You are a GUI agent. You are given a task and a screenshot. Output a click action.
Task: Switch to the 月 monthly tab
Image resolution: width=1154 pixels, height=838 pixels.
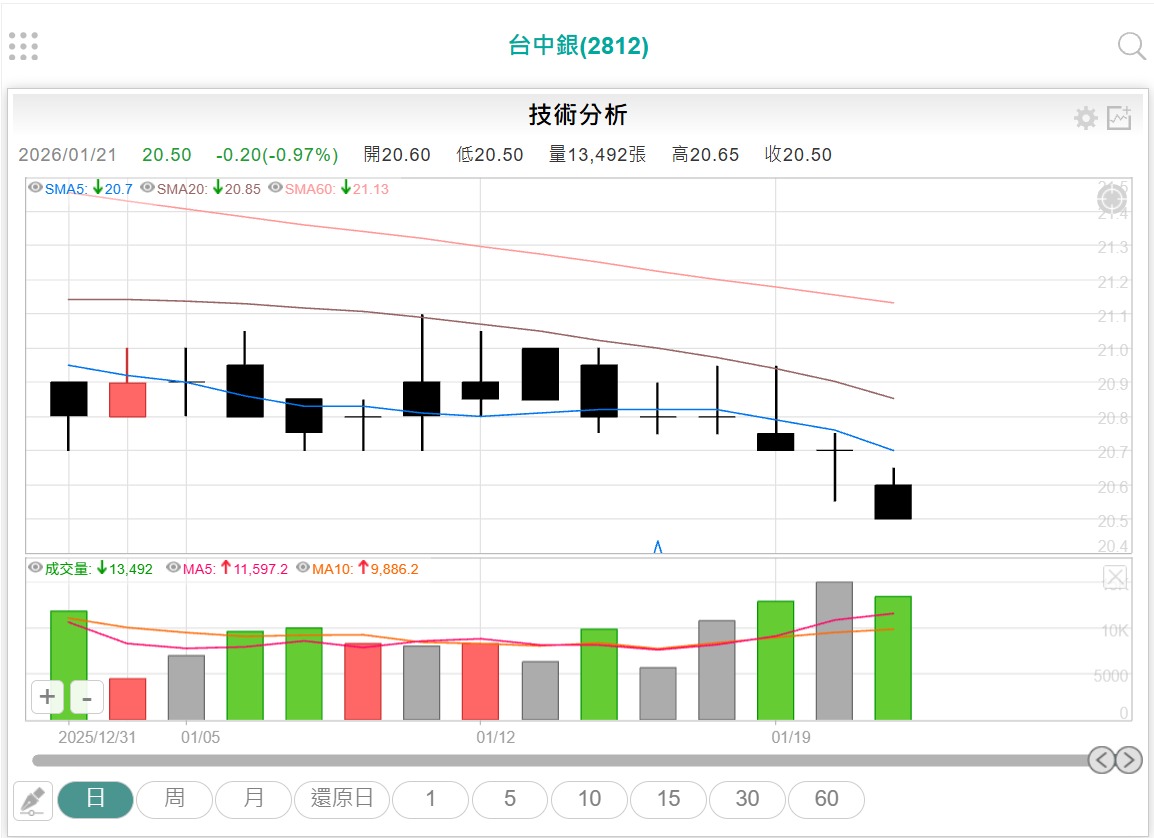coord(254,799)
